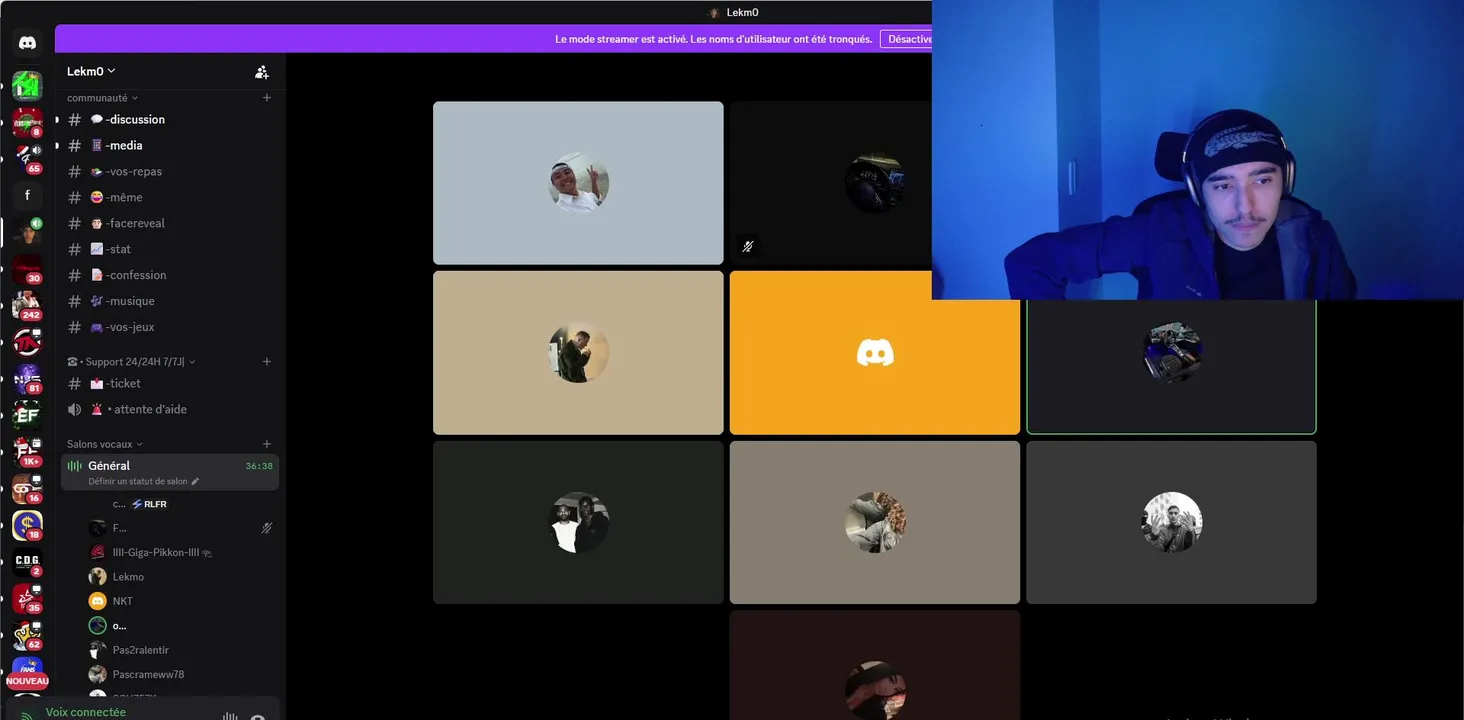Viewport: 1464px width, 720px height.
Task: Open server icon with 65 badge
Action: (27, 159)
